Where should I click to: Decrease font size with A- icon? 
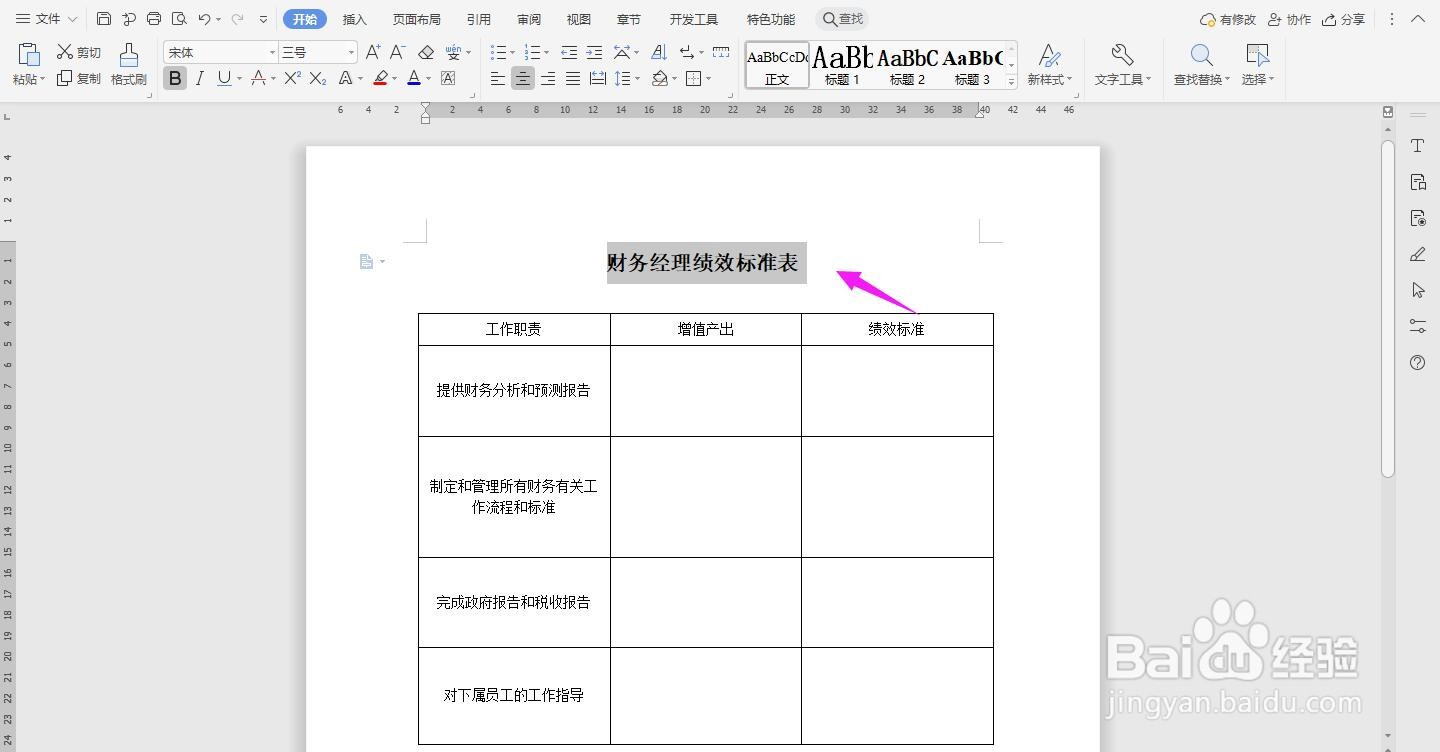tap(397, 52)
